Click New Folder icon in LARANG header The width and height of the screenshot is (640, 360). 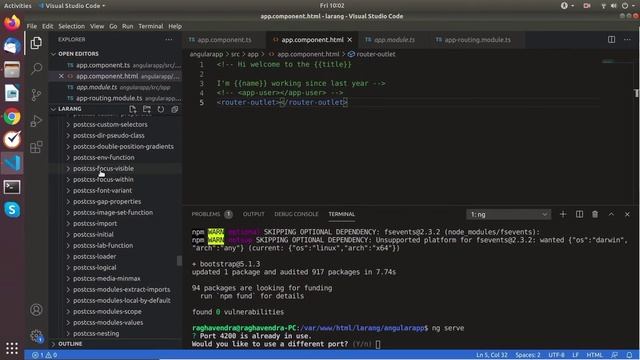click(x=147, y=109)
